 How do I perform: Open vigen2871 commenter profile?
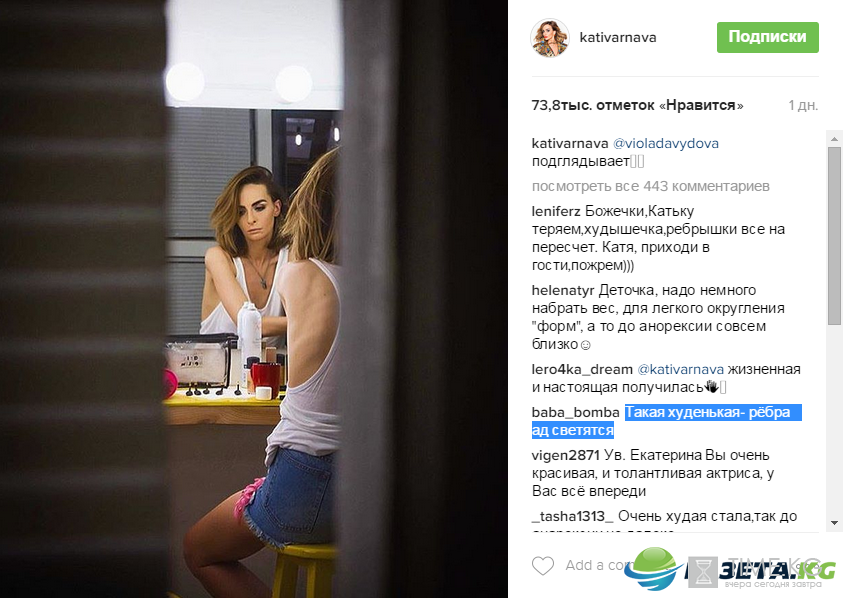[x=566, y=455]
